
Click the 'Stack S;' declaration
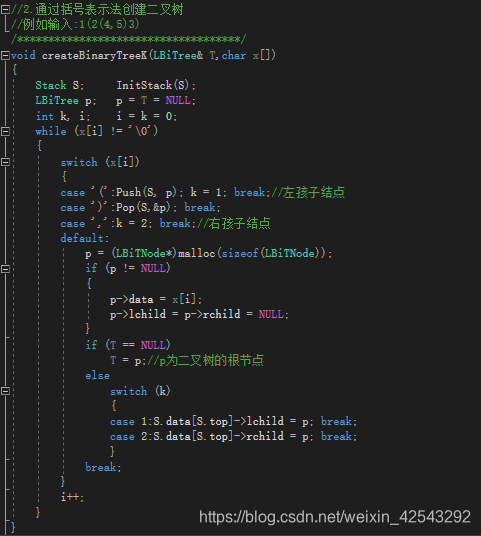(59, 85)
